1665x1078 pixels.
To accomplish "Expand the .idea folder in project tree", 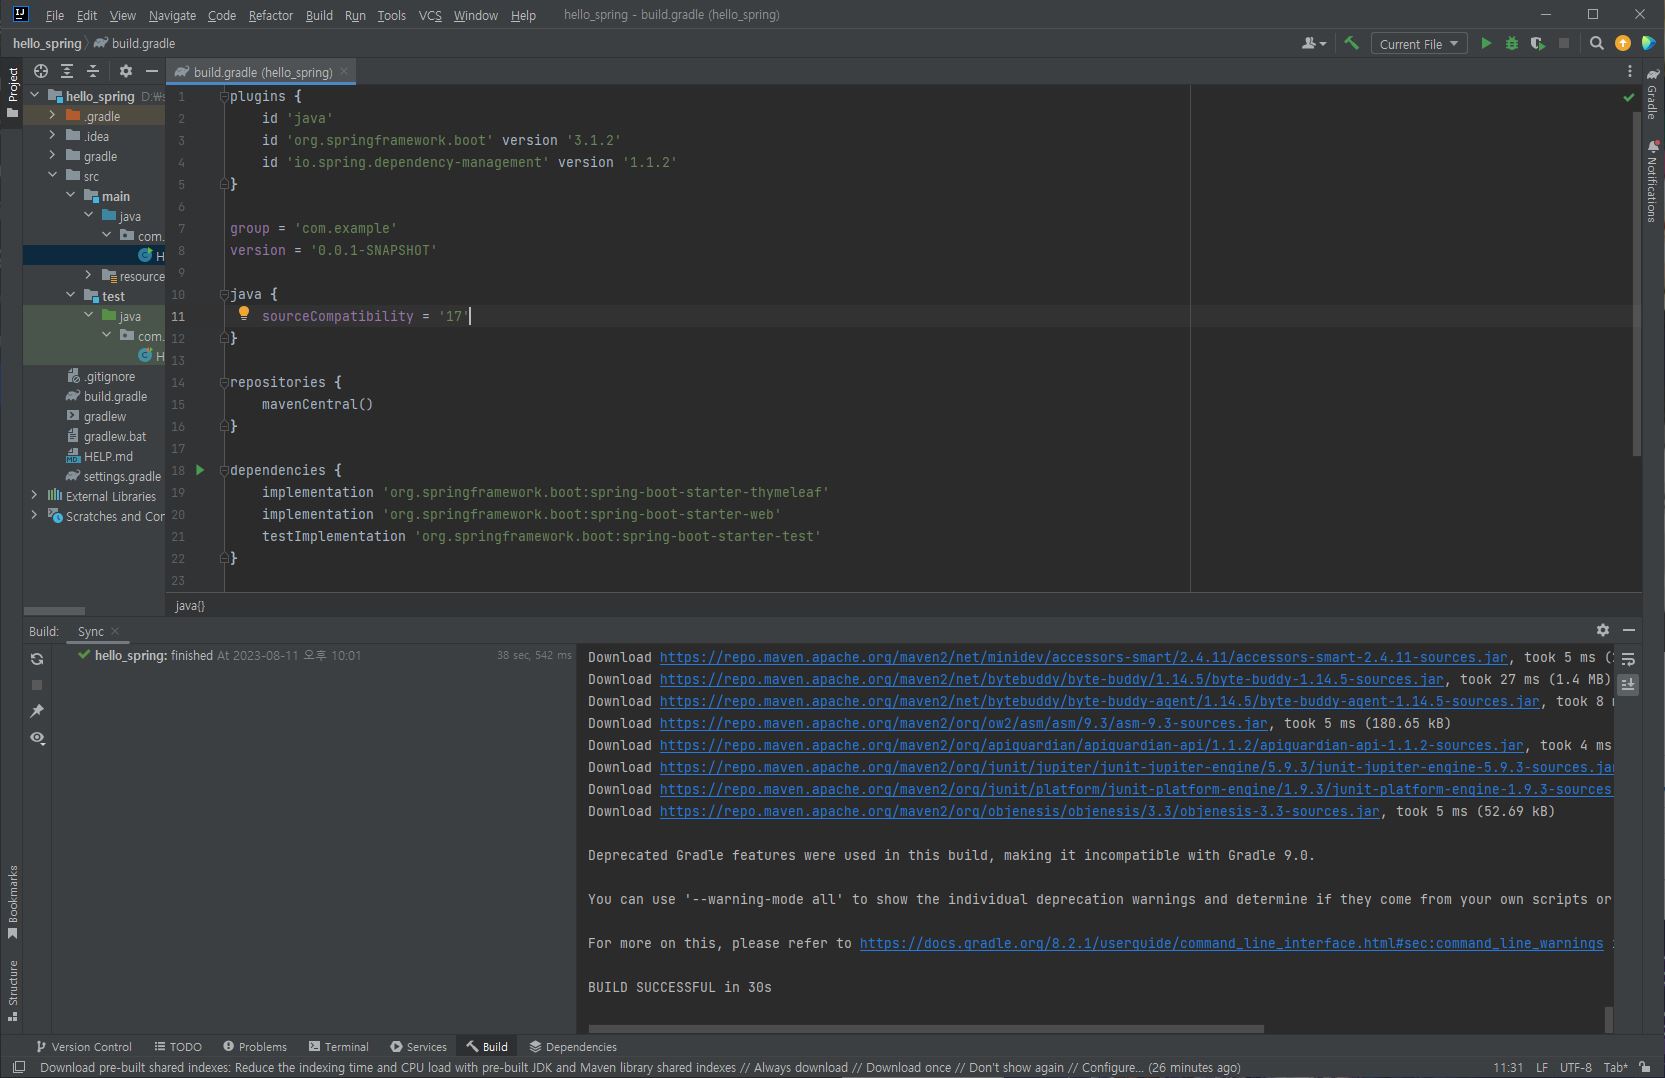I will point(53,135).
